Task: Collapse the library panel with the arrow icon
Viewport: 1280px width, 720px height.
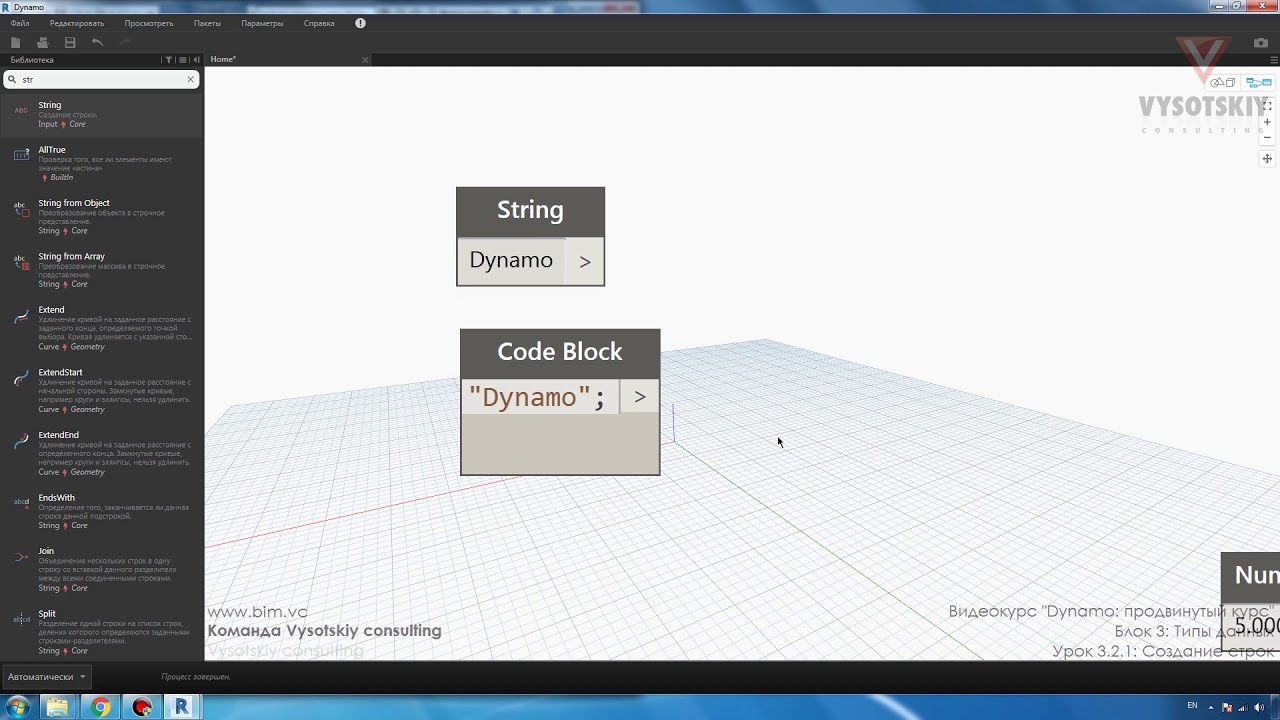Action: click(195, 60)
